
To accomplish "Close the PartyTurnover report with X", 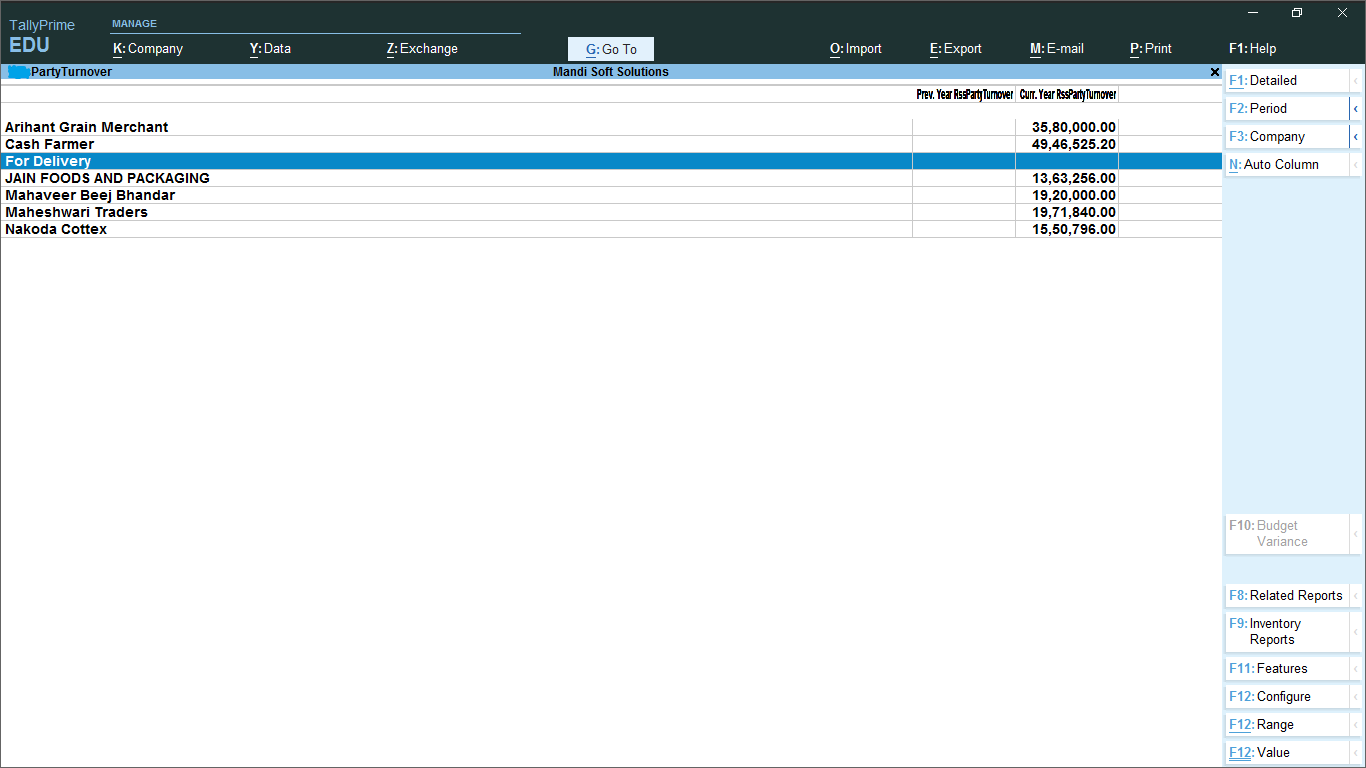I will coord(1214,72).
